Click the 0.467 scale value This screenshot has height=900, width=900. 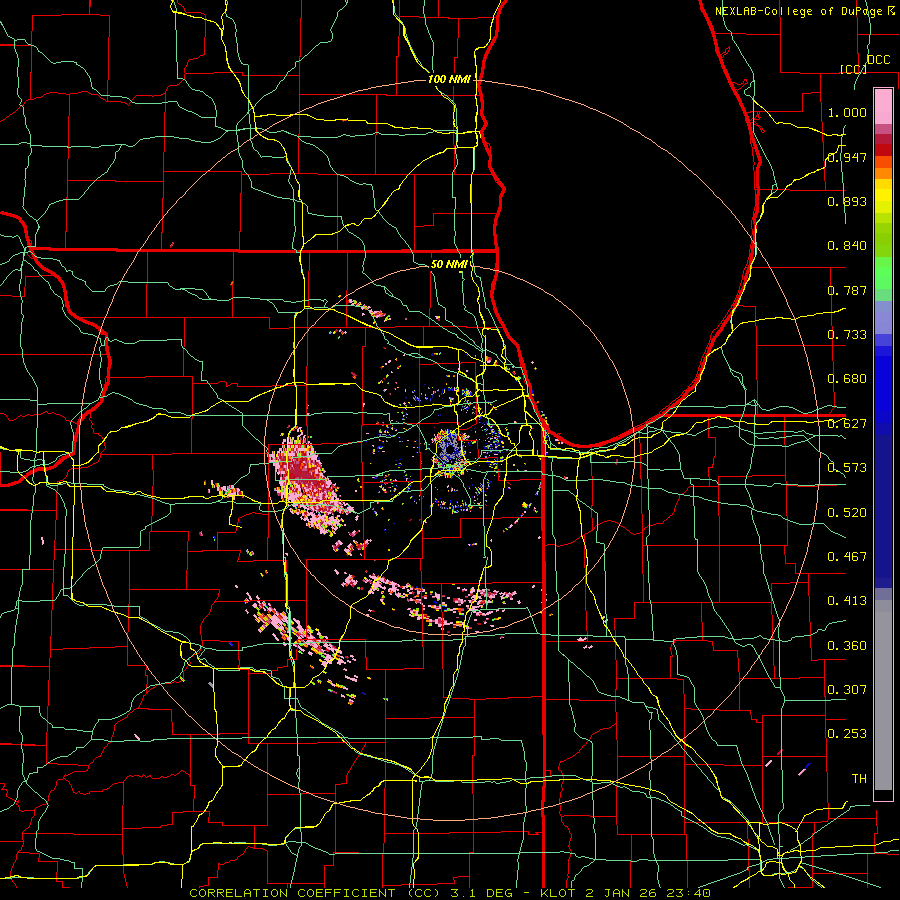(x=847, y=557)
